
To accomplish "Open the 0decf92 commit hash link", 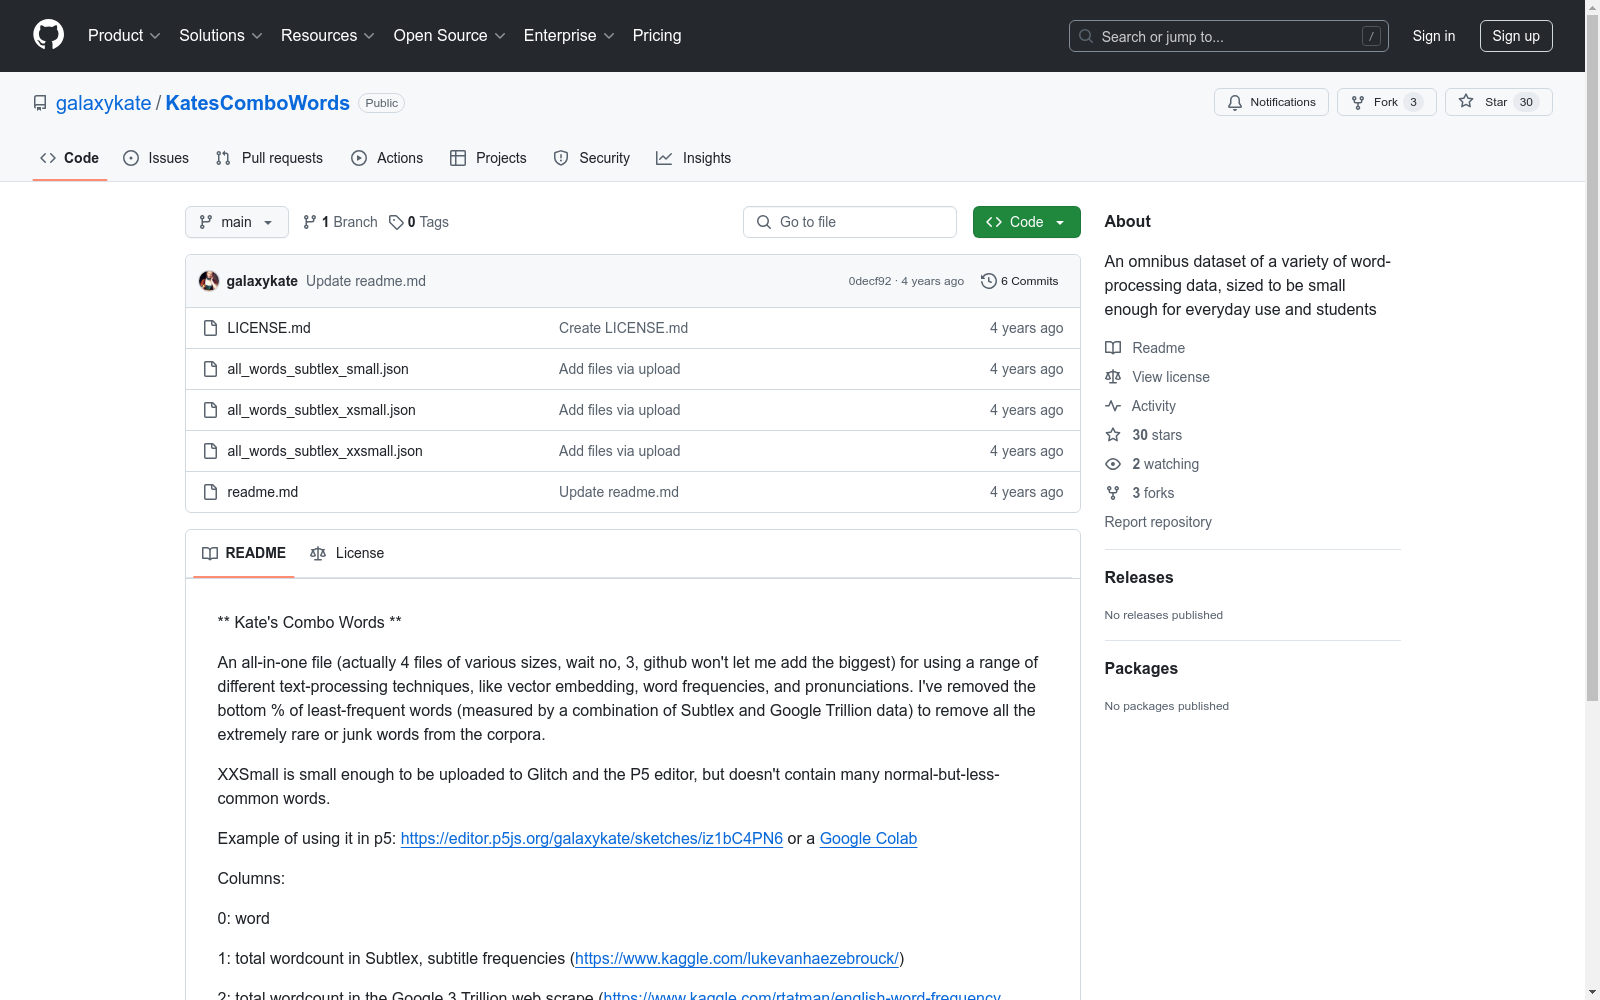I will 870,281.
